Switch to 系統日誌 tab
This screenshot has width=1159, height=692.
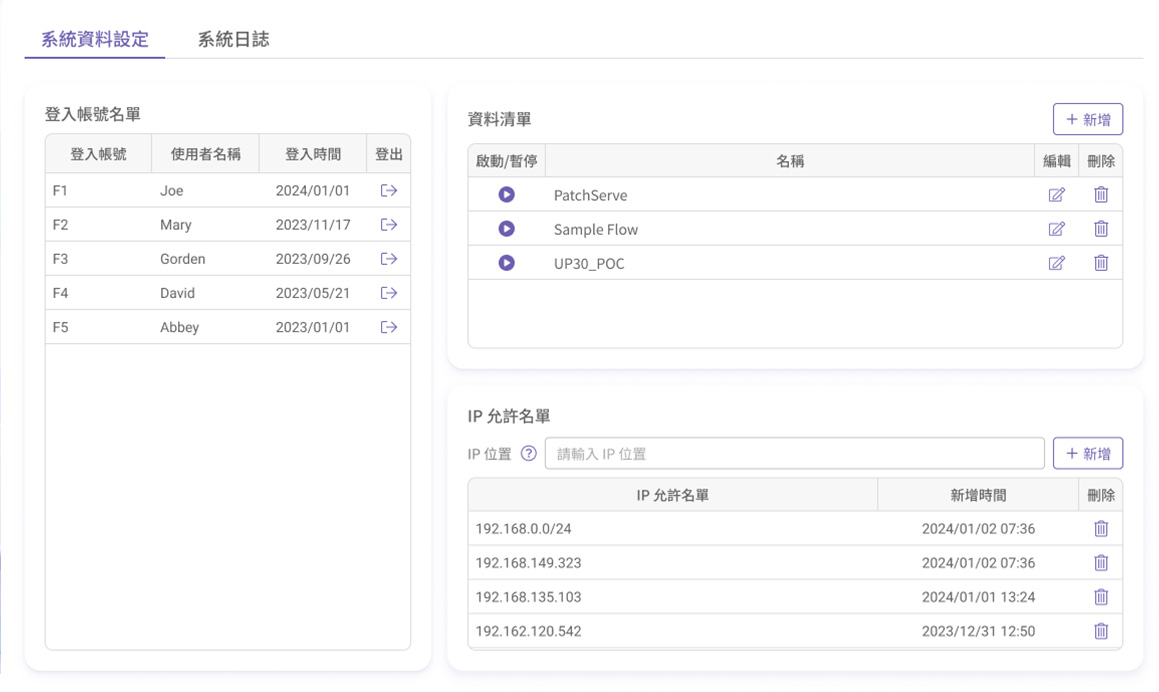pyautogui.click(x=233, y=40)
